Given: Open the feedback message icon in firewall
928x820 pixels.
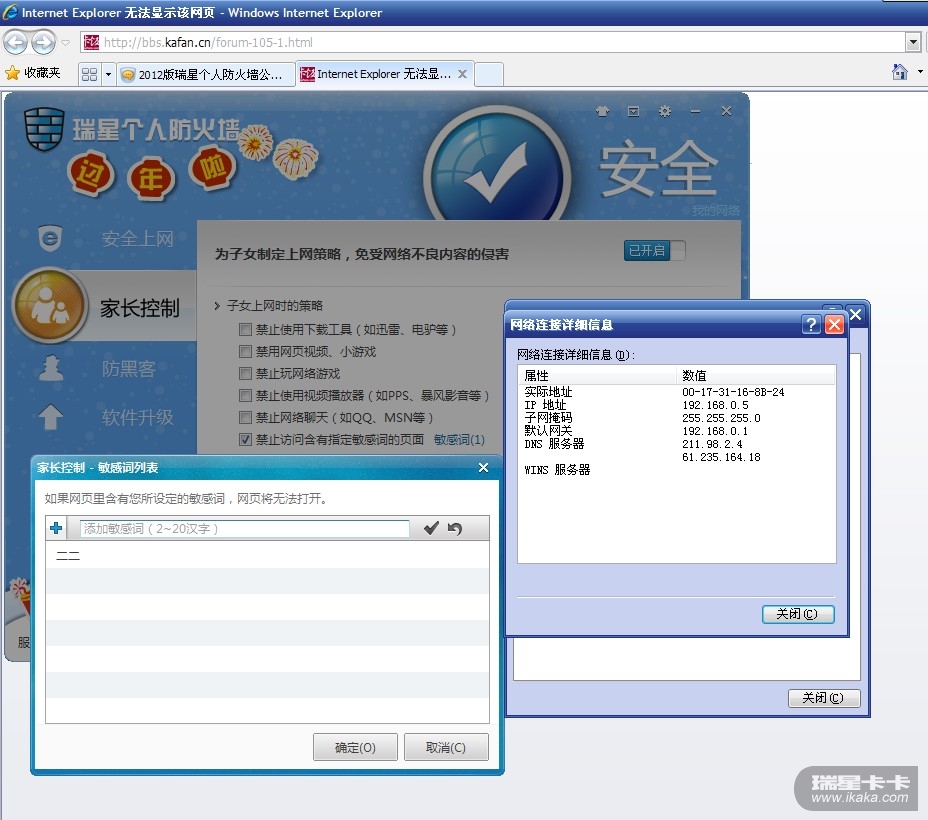Looking at the screenshot, I should pyautogui.click(x=633, y=111).
